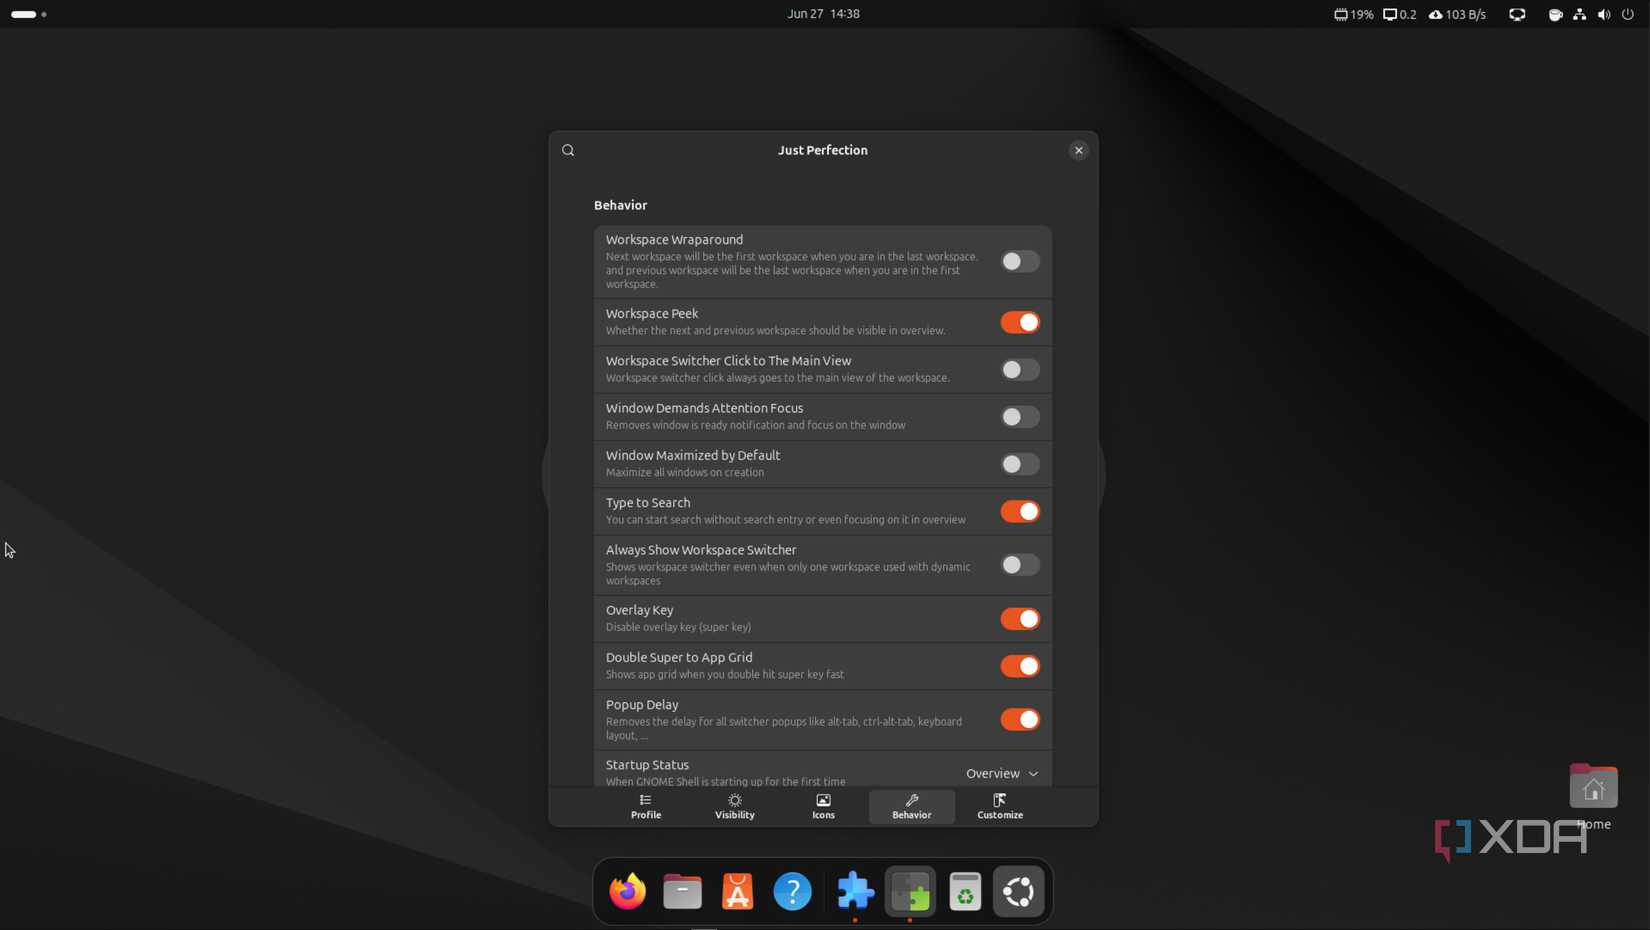Click Activities workspace indicator in top bar
This screenshot has height=930, width=1650.
(29, 14)
